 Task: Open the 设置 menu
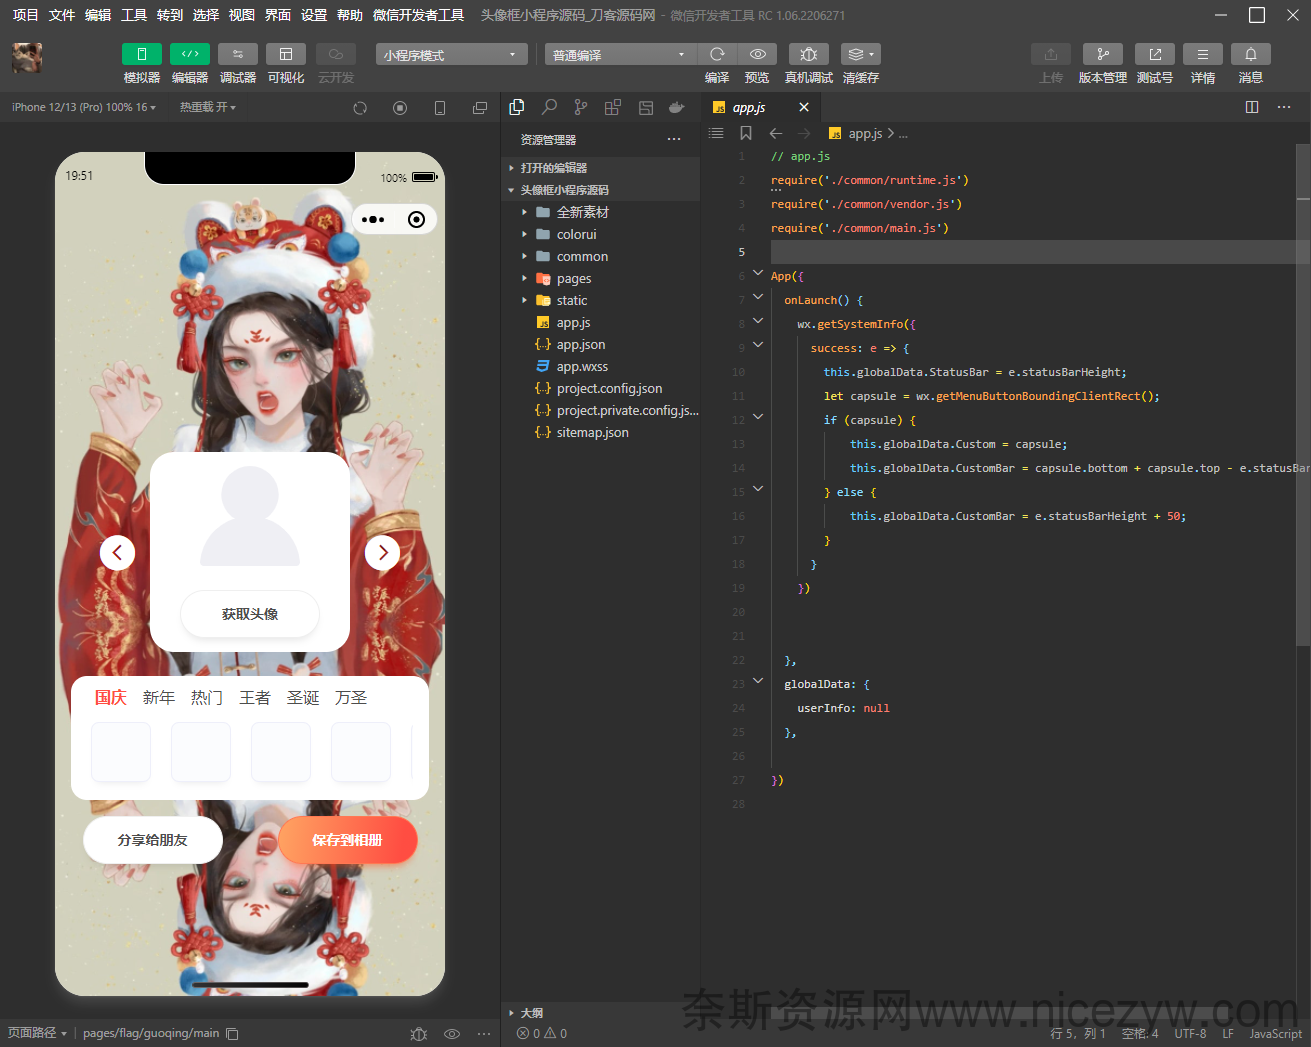pos(314,15)
